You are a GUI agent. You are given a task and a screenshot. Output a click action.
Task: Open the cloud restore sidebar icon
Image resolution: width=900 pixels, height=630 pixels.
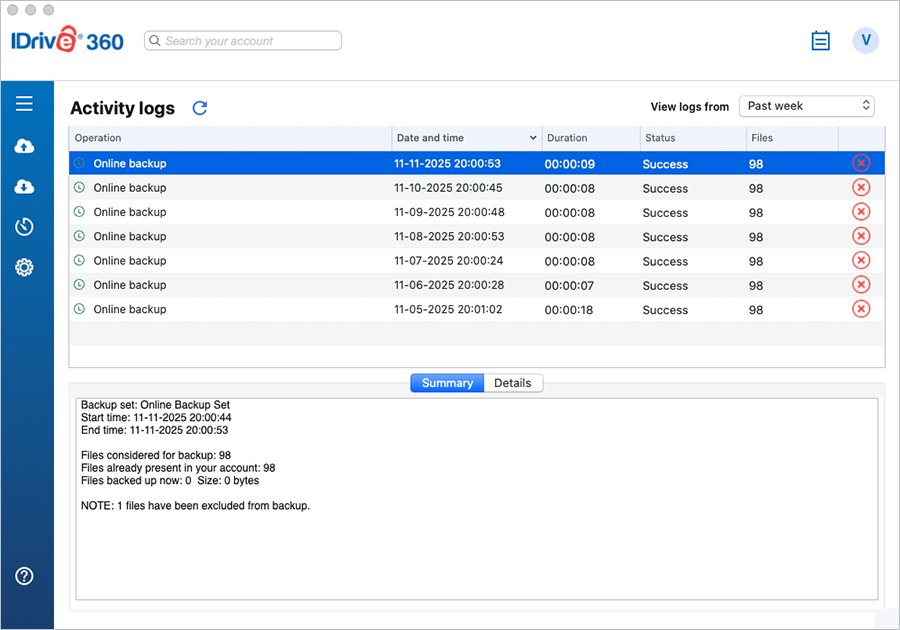coord(25,187)
